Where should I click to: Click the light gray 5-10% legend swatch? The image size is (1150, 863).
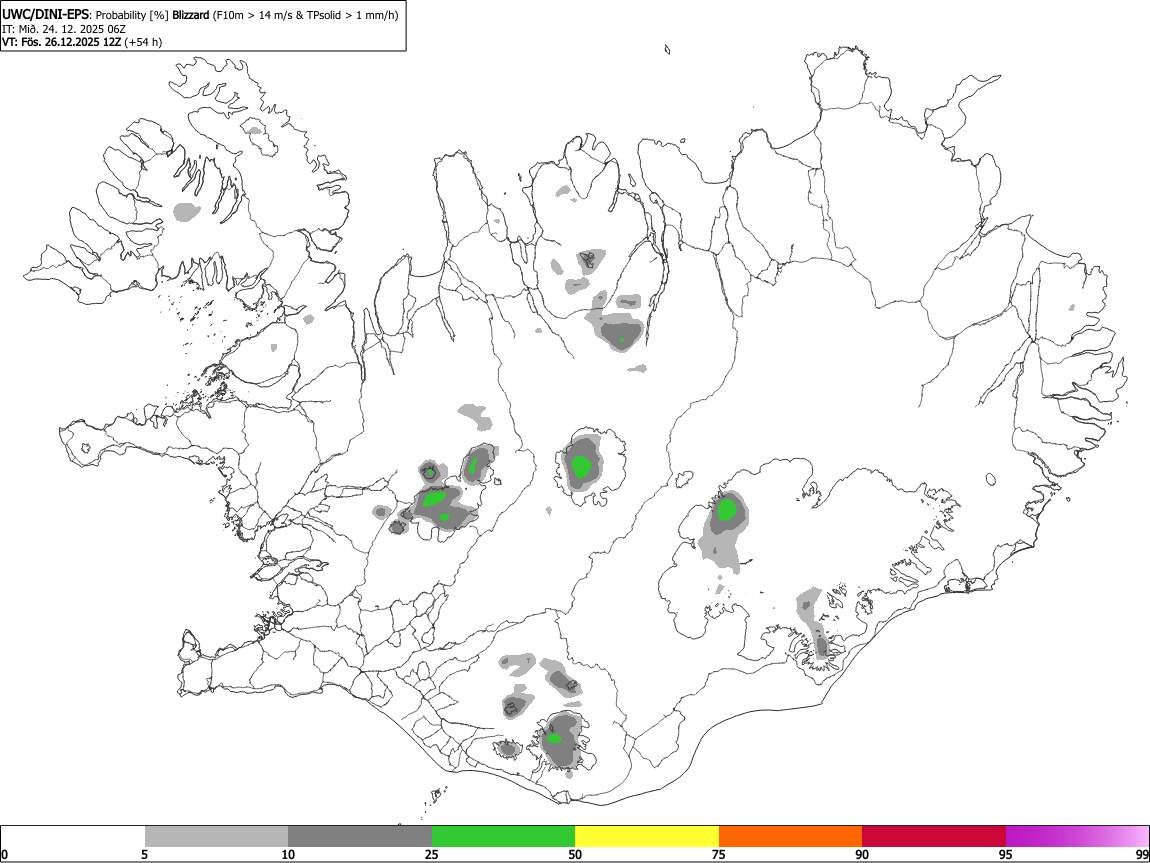coord(216,837)
